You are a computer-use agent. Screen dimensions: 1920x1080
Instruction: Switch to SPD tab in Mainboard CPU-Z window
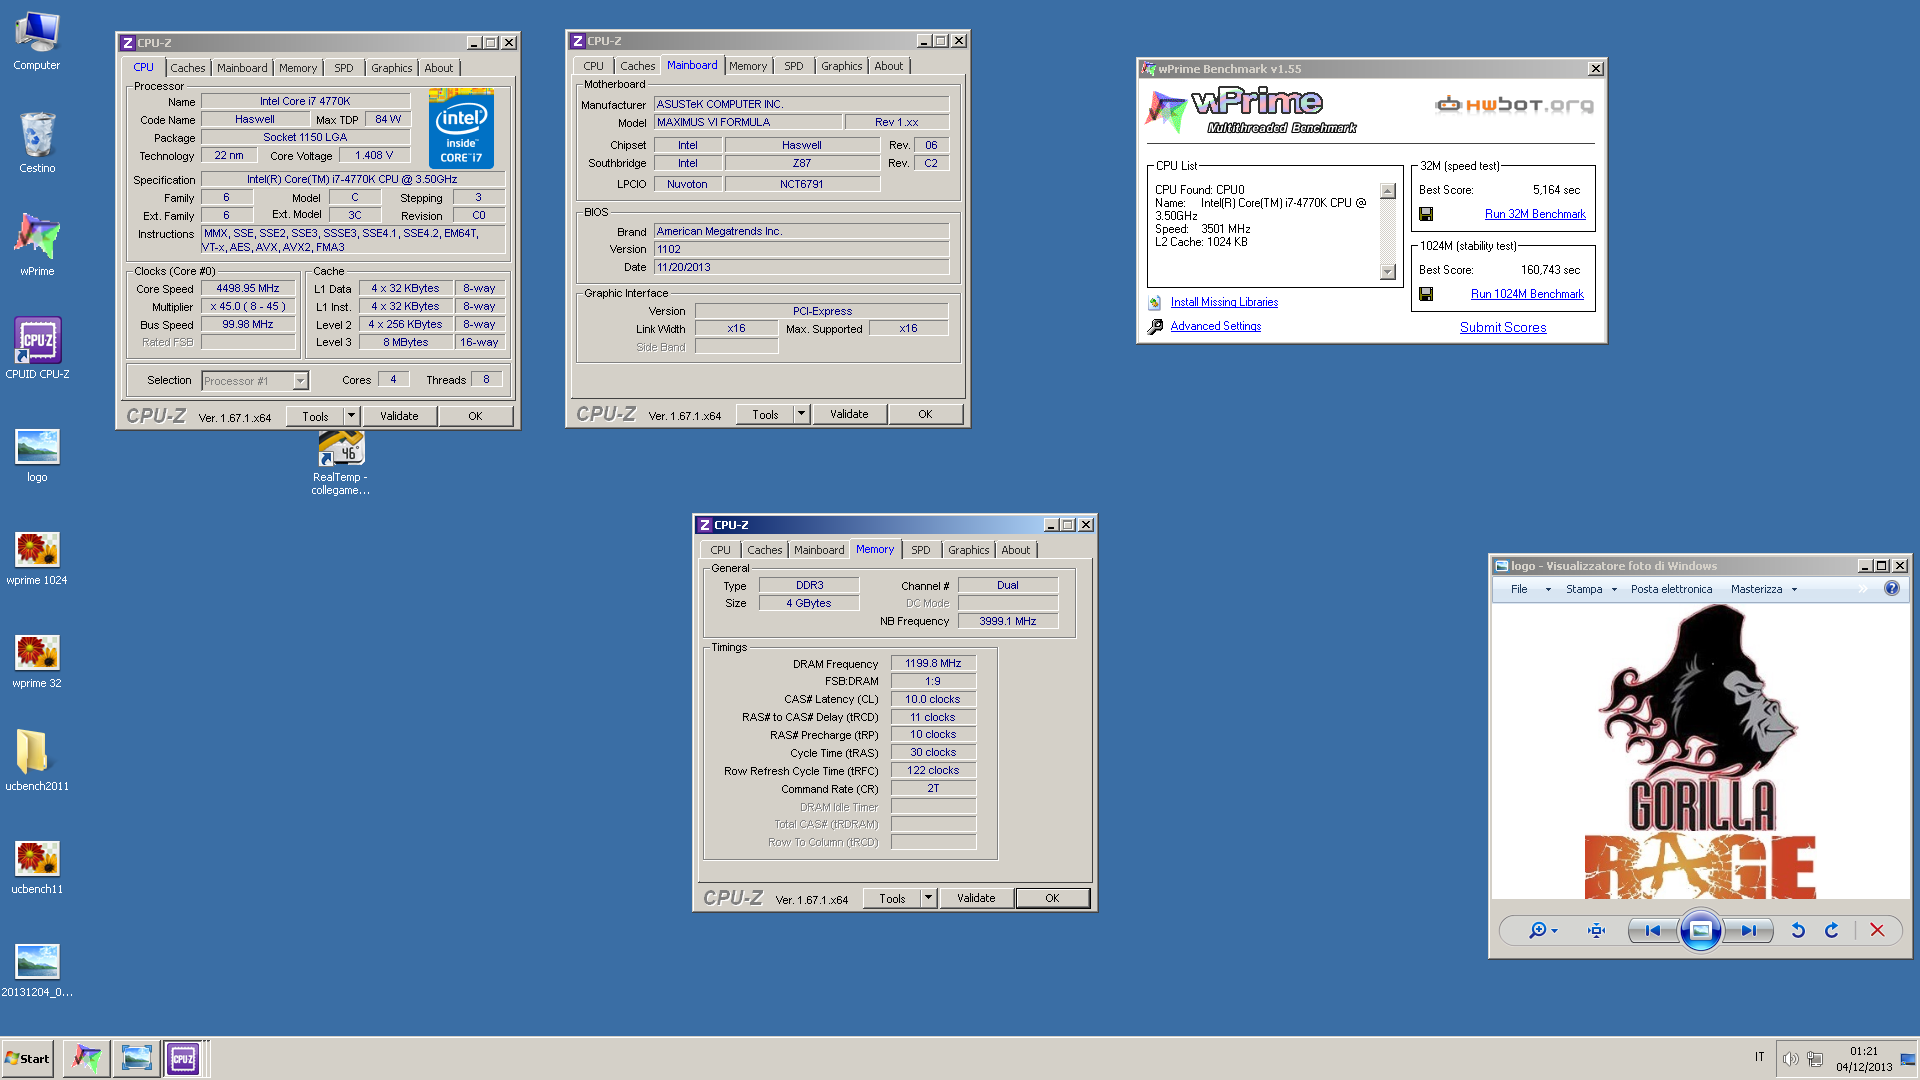click(793, 66)
